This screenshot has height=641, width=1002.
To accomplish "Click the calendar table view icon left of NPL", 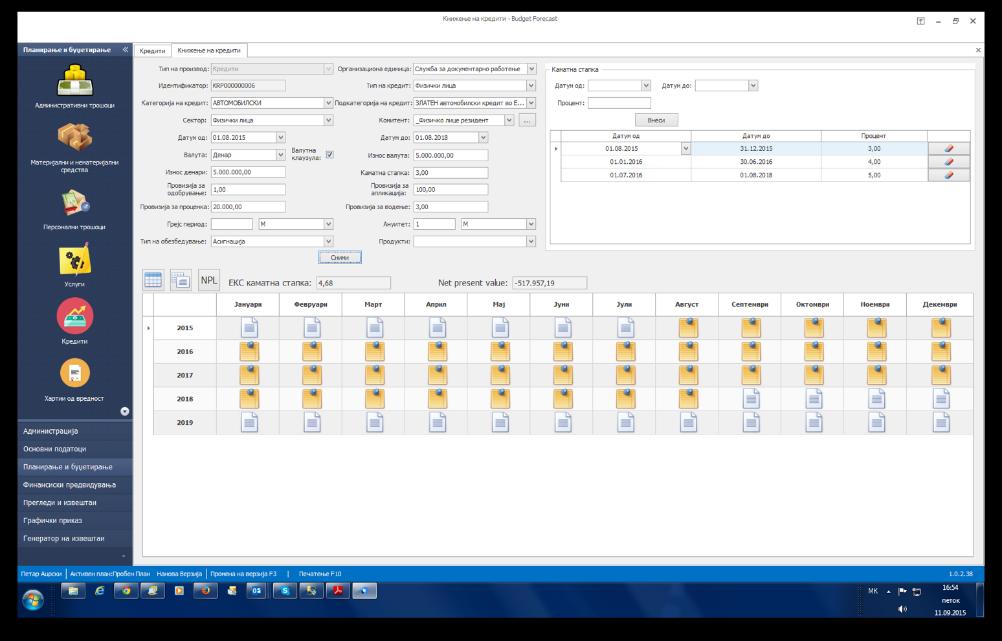I will click(x=154, y=281).
